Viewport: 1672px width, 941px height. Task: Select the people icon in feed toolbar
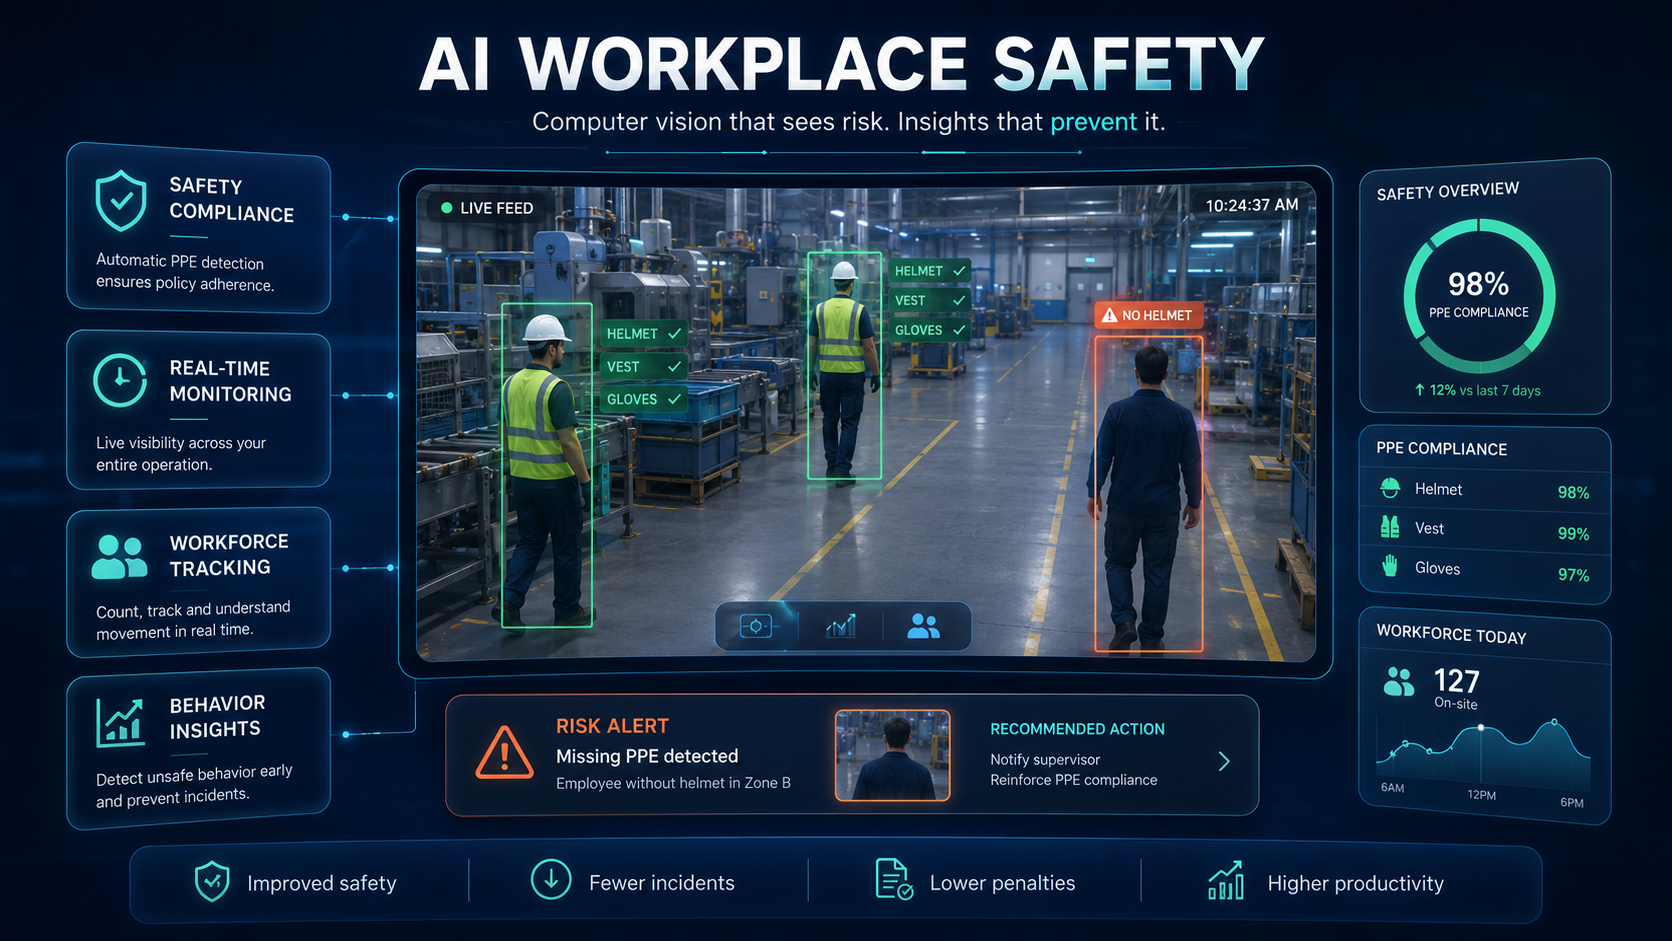[x=923, y=626]
